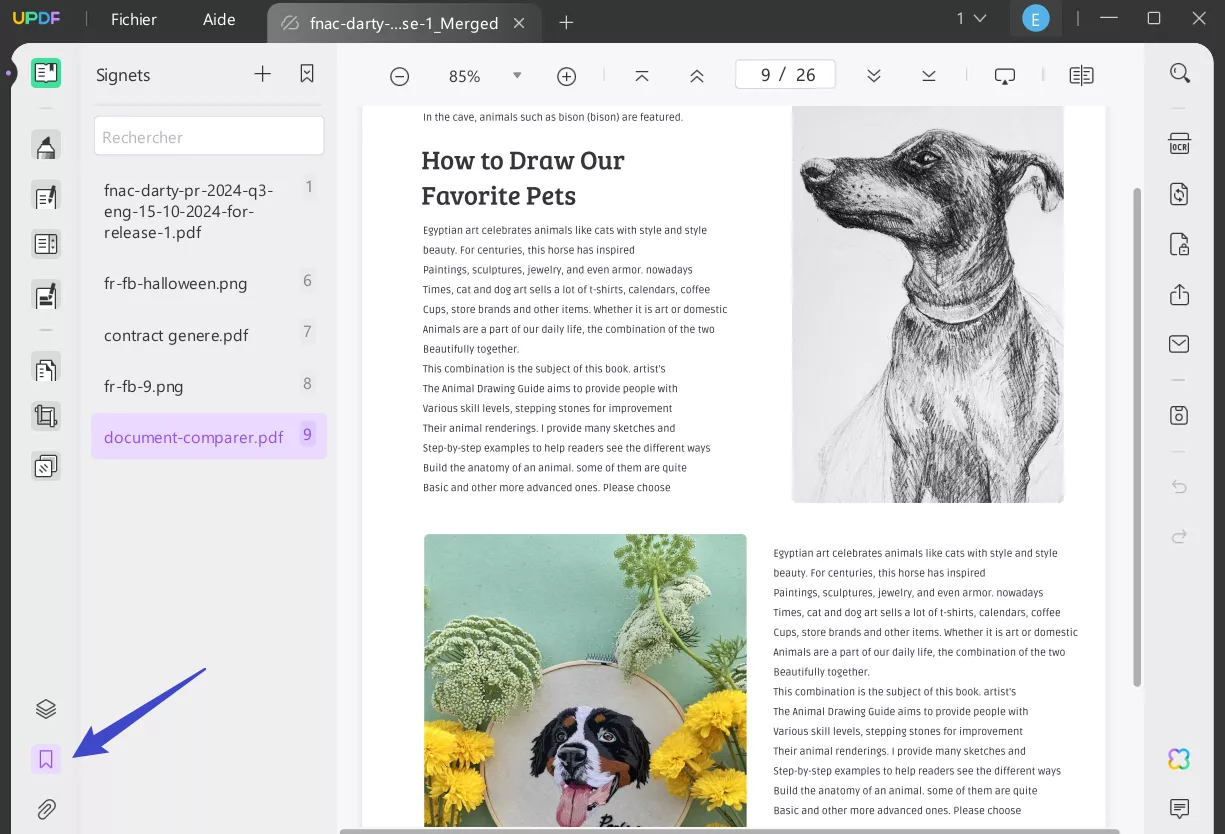
Task: Toggle bookmark for current page
Action: point(307,74)
